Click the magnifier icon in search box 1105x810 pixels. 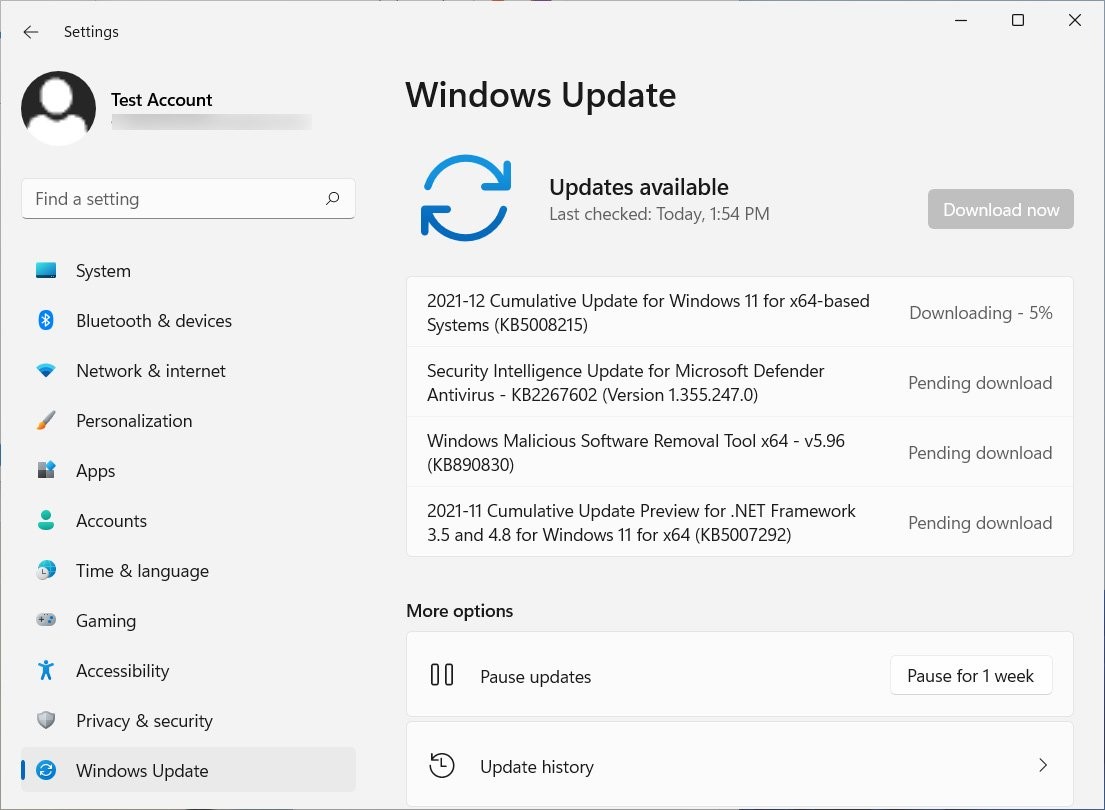pyautogui.click(x=333, y=199)
